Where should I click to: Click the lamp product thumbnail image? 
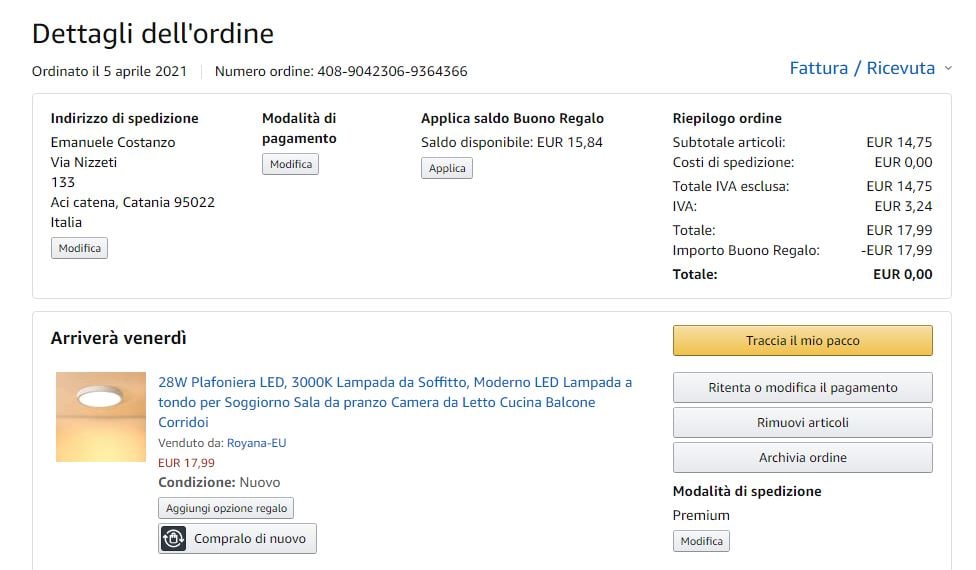click(101, 417)
